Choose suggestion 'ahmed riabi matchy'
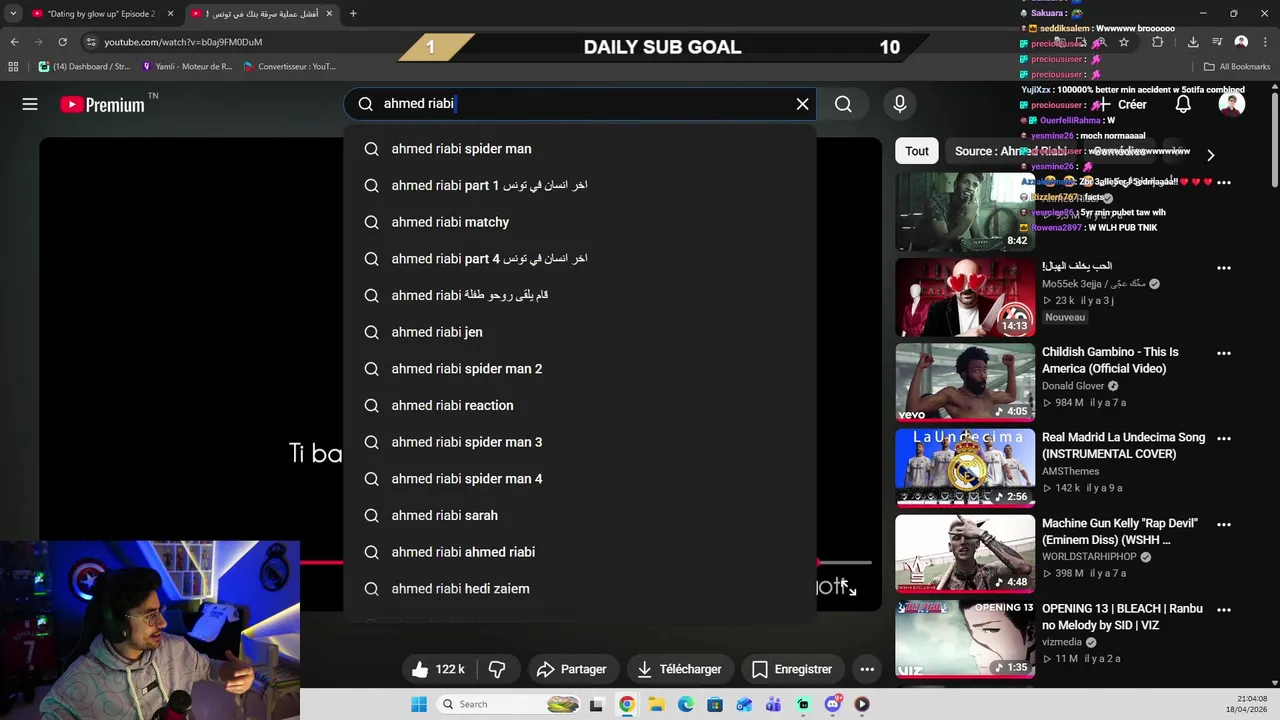 pos(580,222)
